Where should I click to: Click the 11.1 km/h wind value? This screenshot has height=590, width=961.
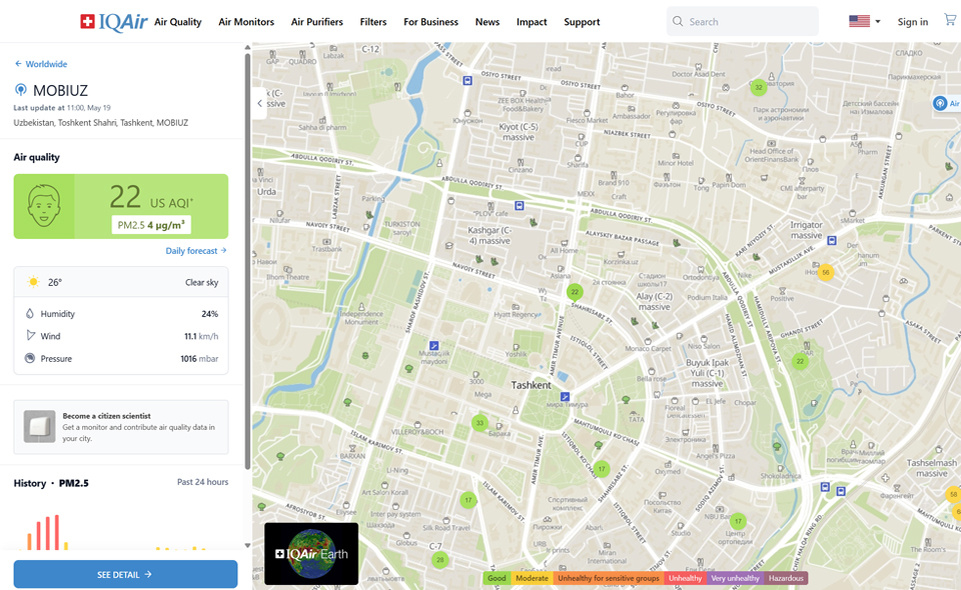pos(201,336)
